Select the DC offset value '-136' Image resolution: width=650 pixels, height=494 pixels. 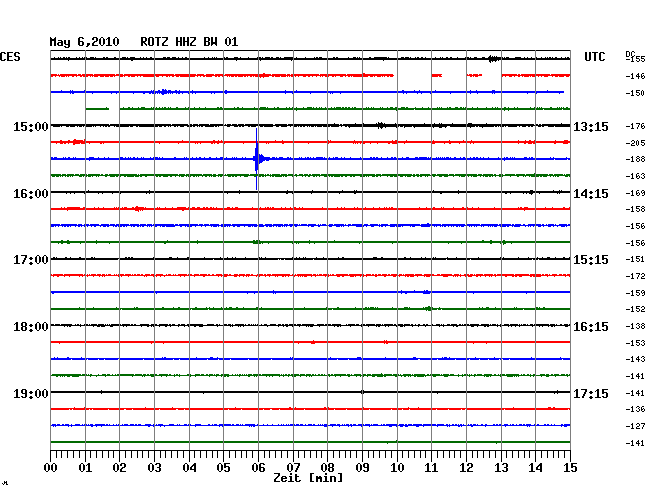click(x=635, y=409)
